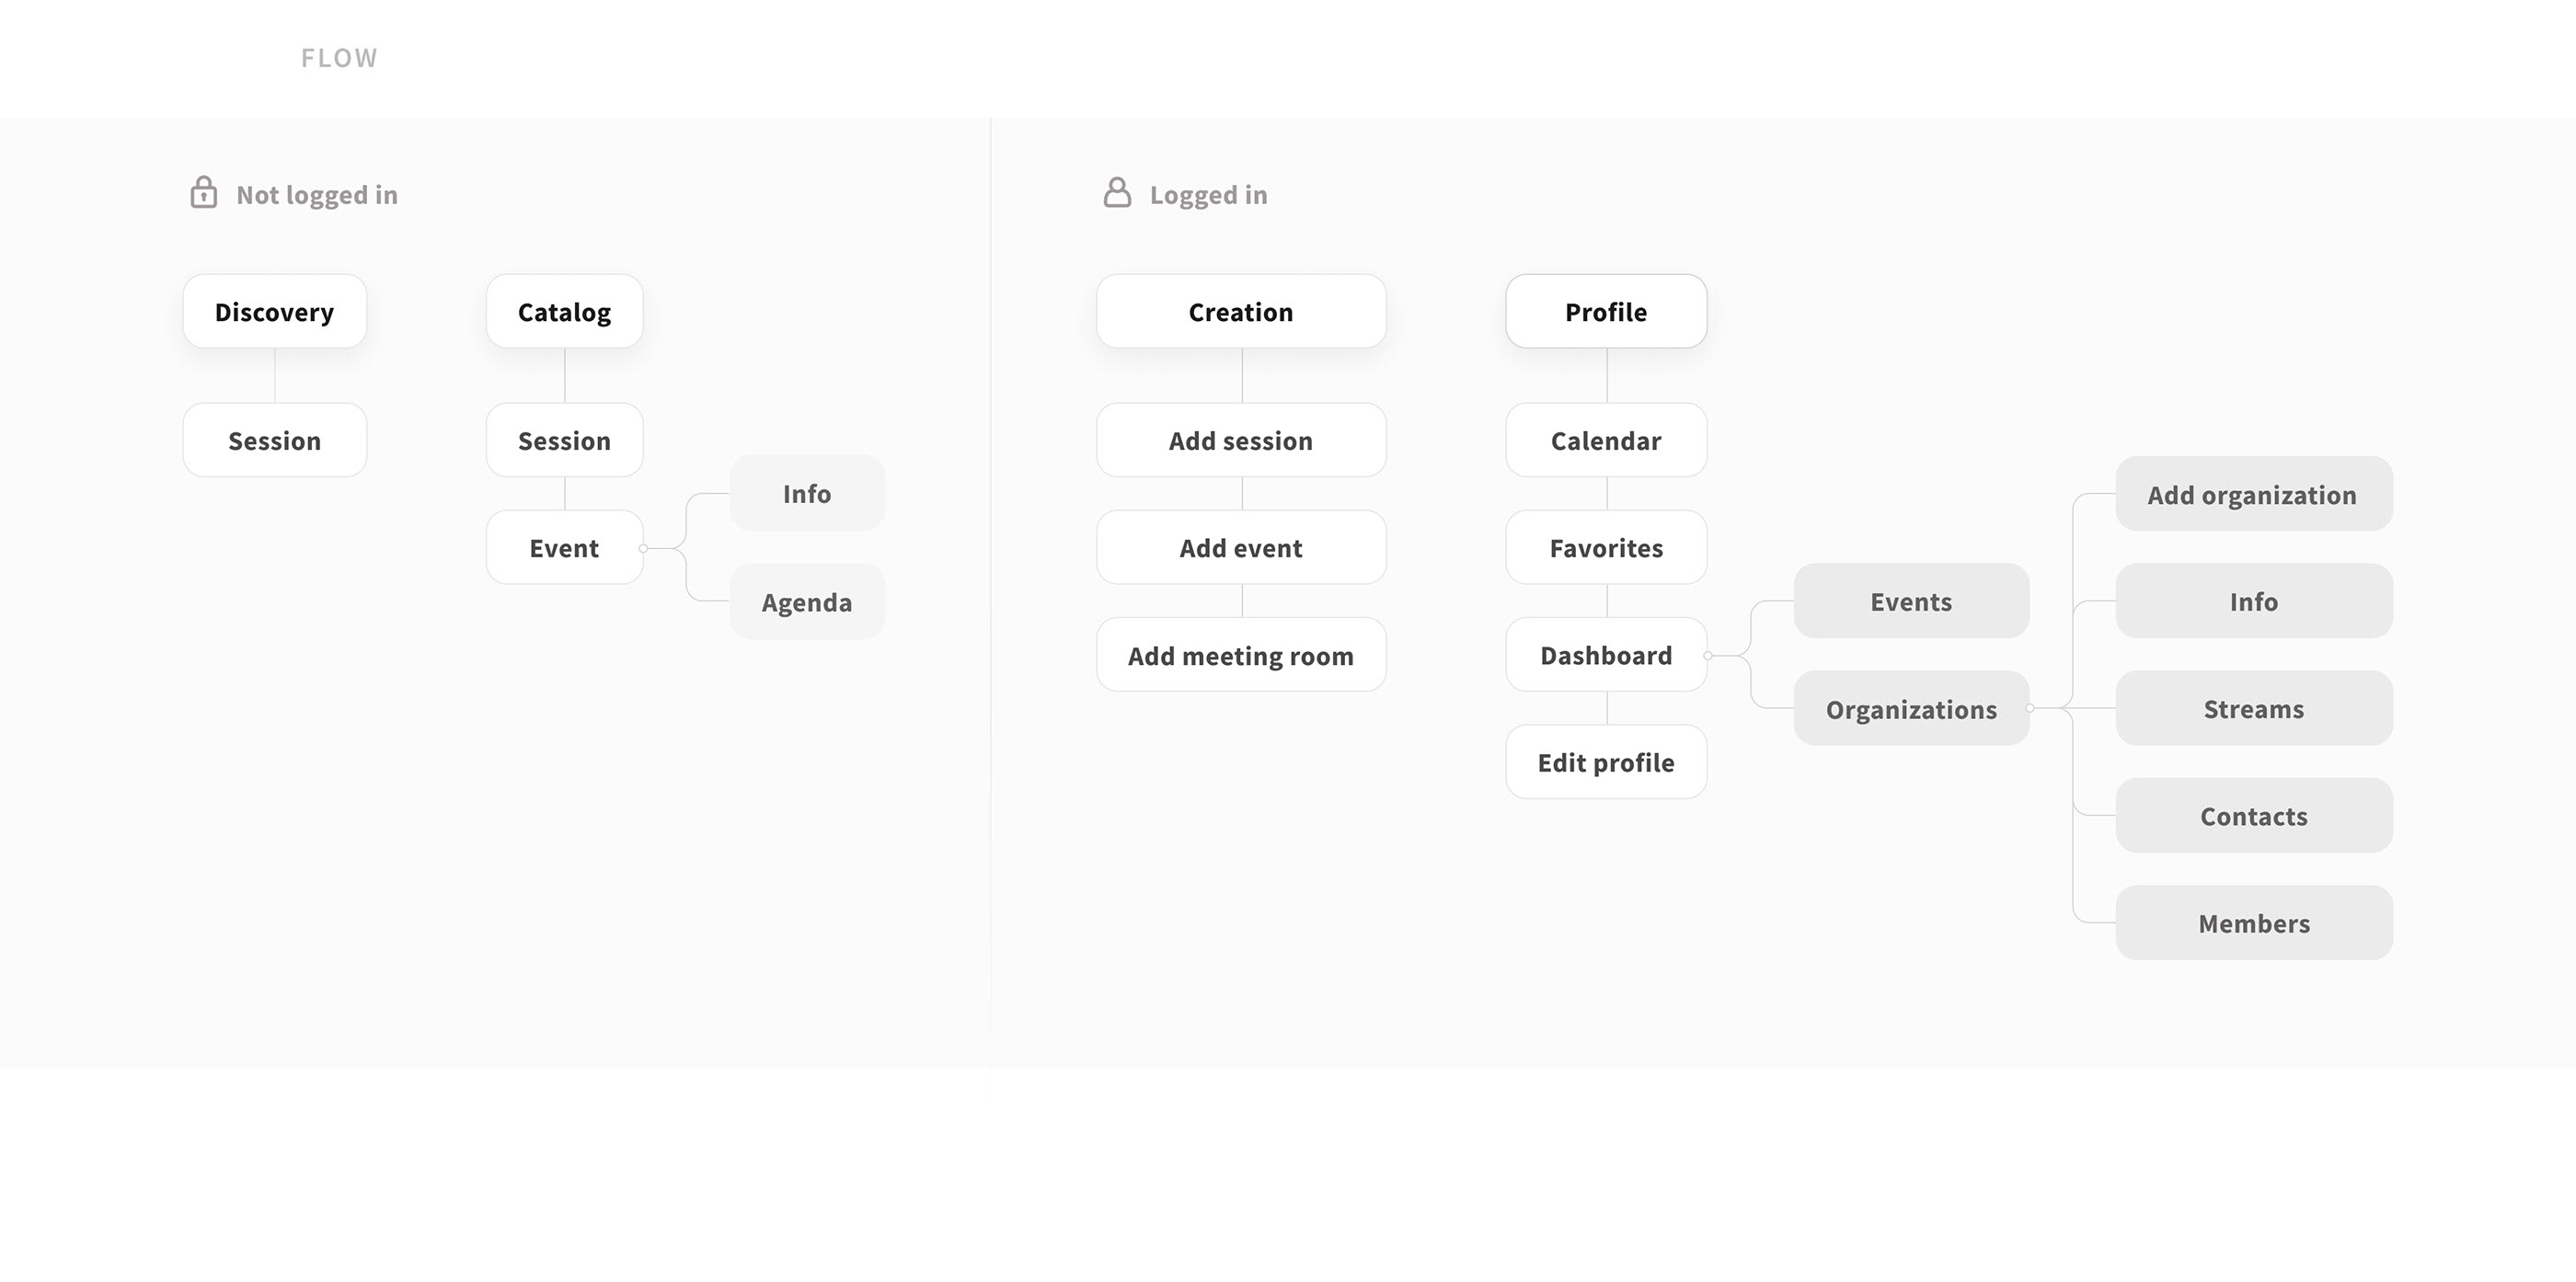Select the Favorites node

tap(1605, 548)
